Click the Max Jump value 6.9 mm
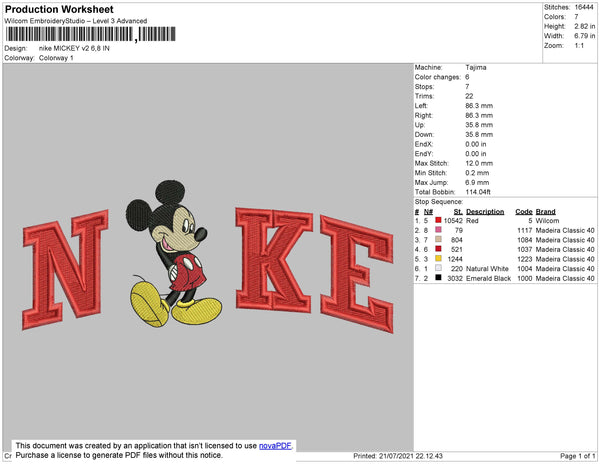 pos(477,182)
